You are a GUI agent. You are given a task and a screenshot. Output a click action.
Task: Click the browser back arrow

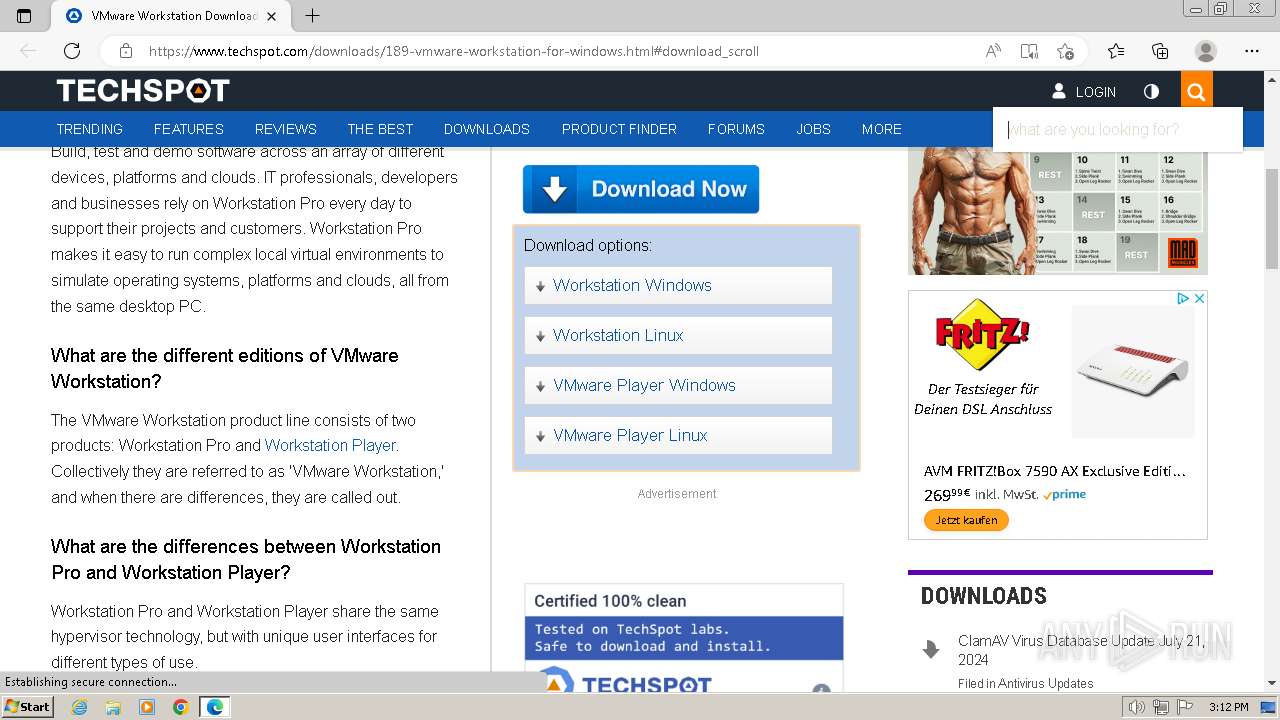[x=28, y=51]
